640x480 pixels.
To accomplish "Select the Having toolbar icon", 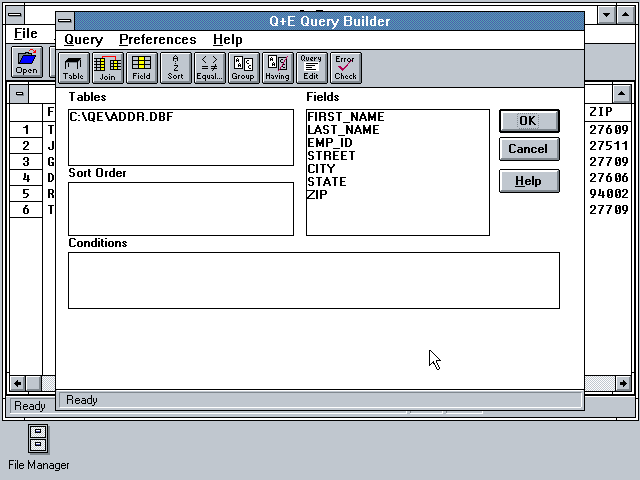I will [x=278, y=68].
